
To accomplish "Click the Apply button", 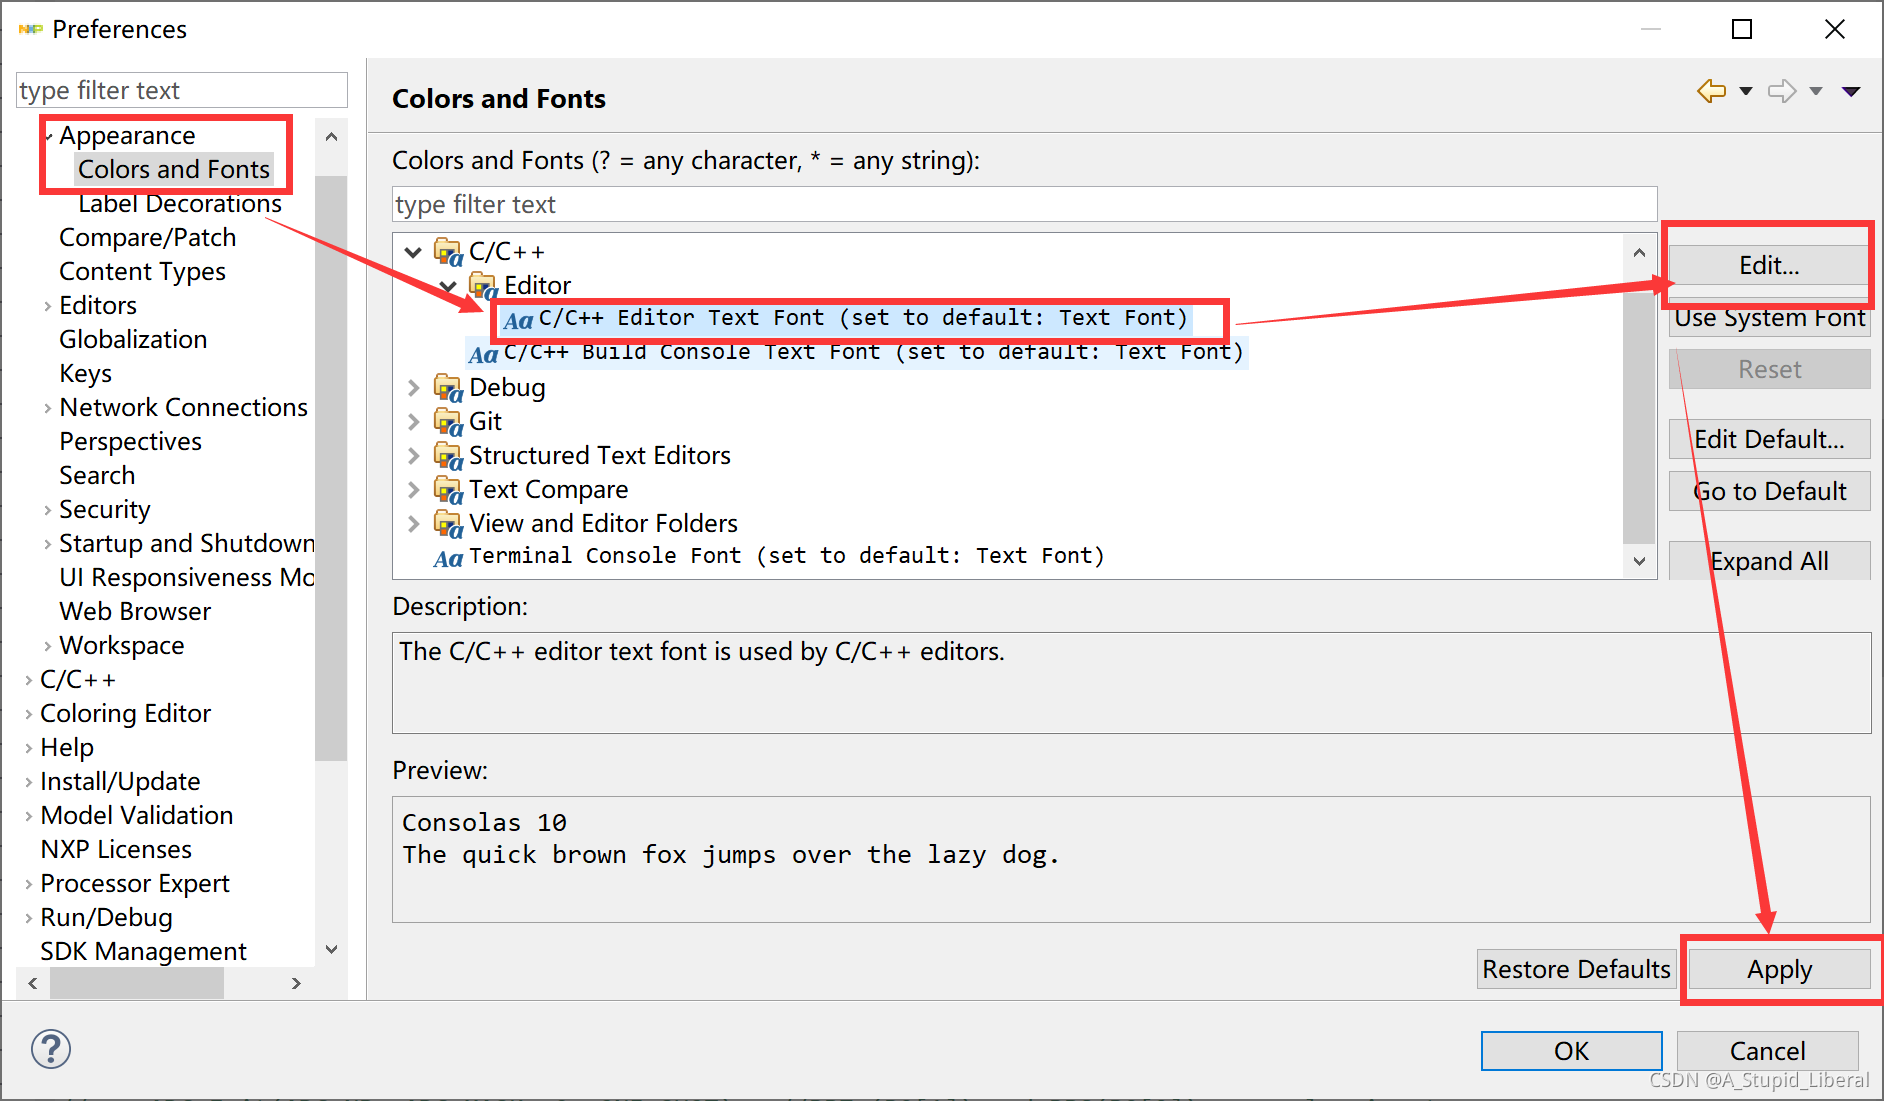I will [x=1779, y=969].
